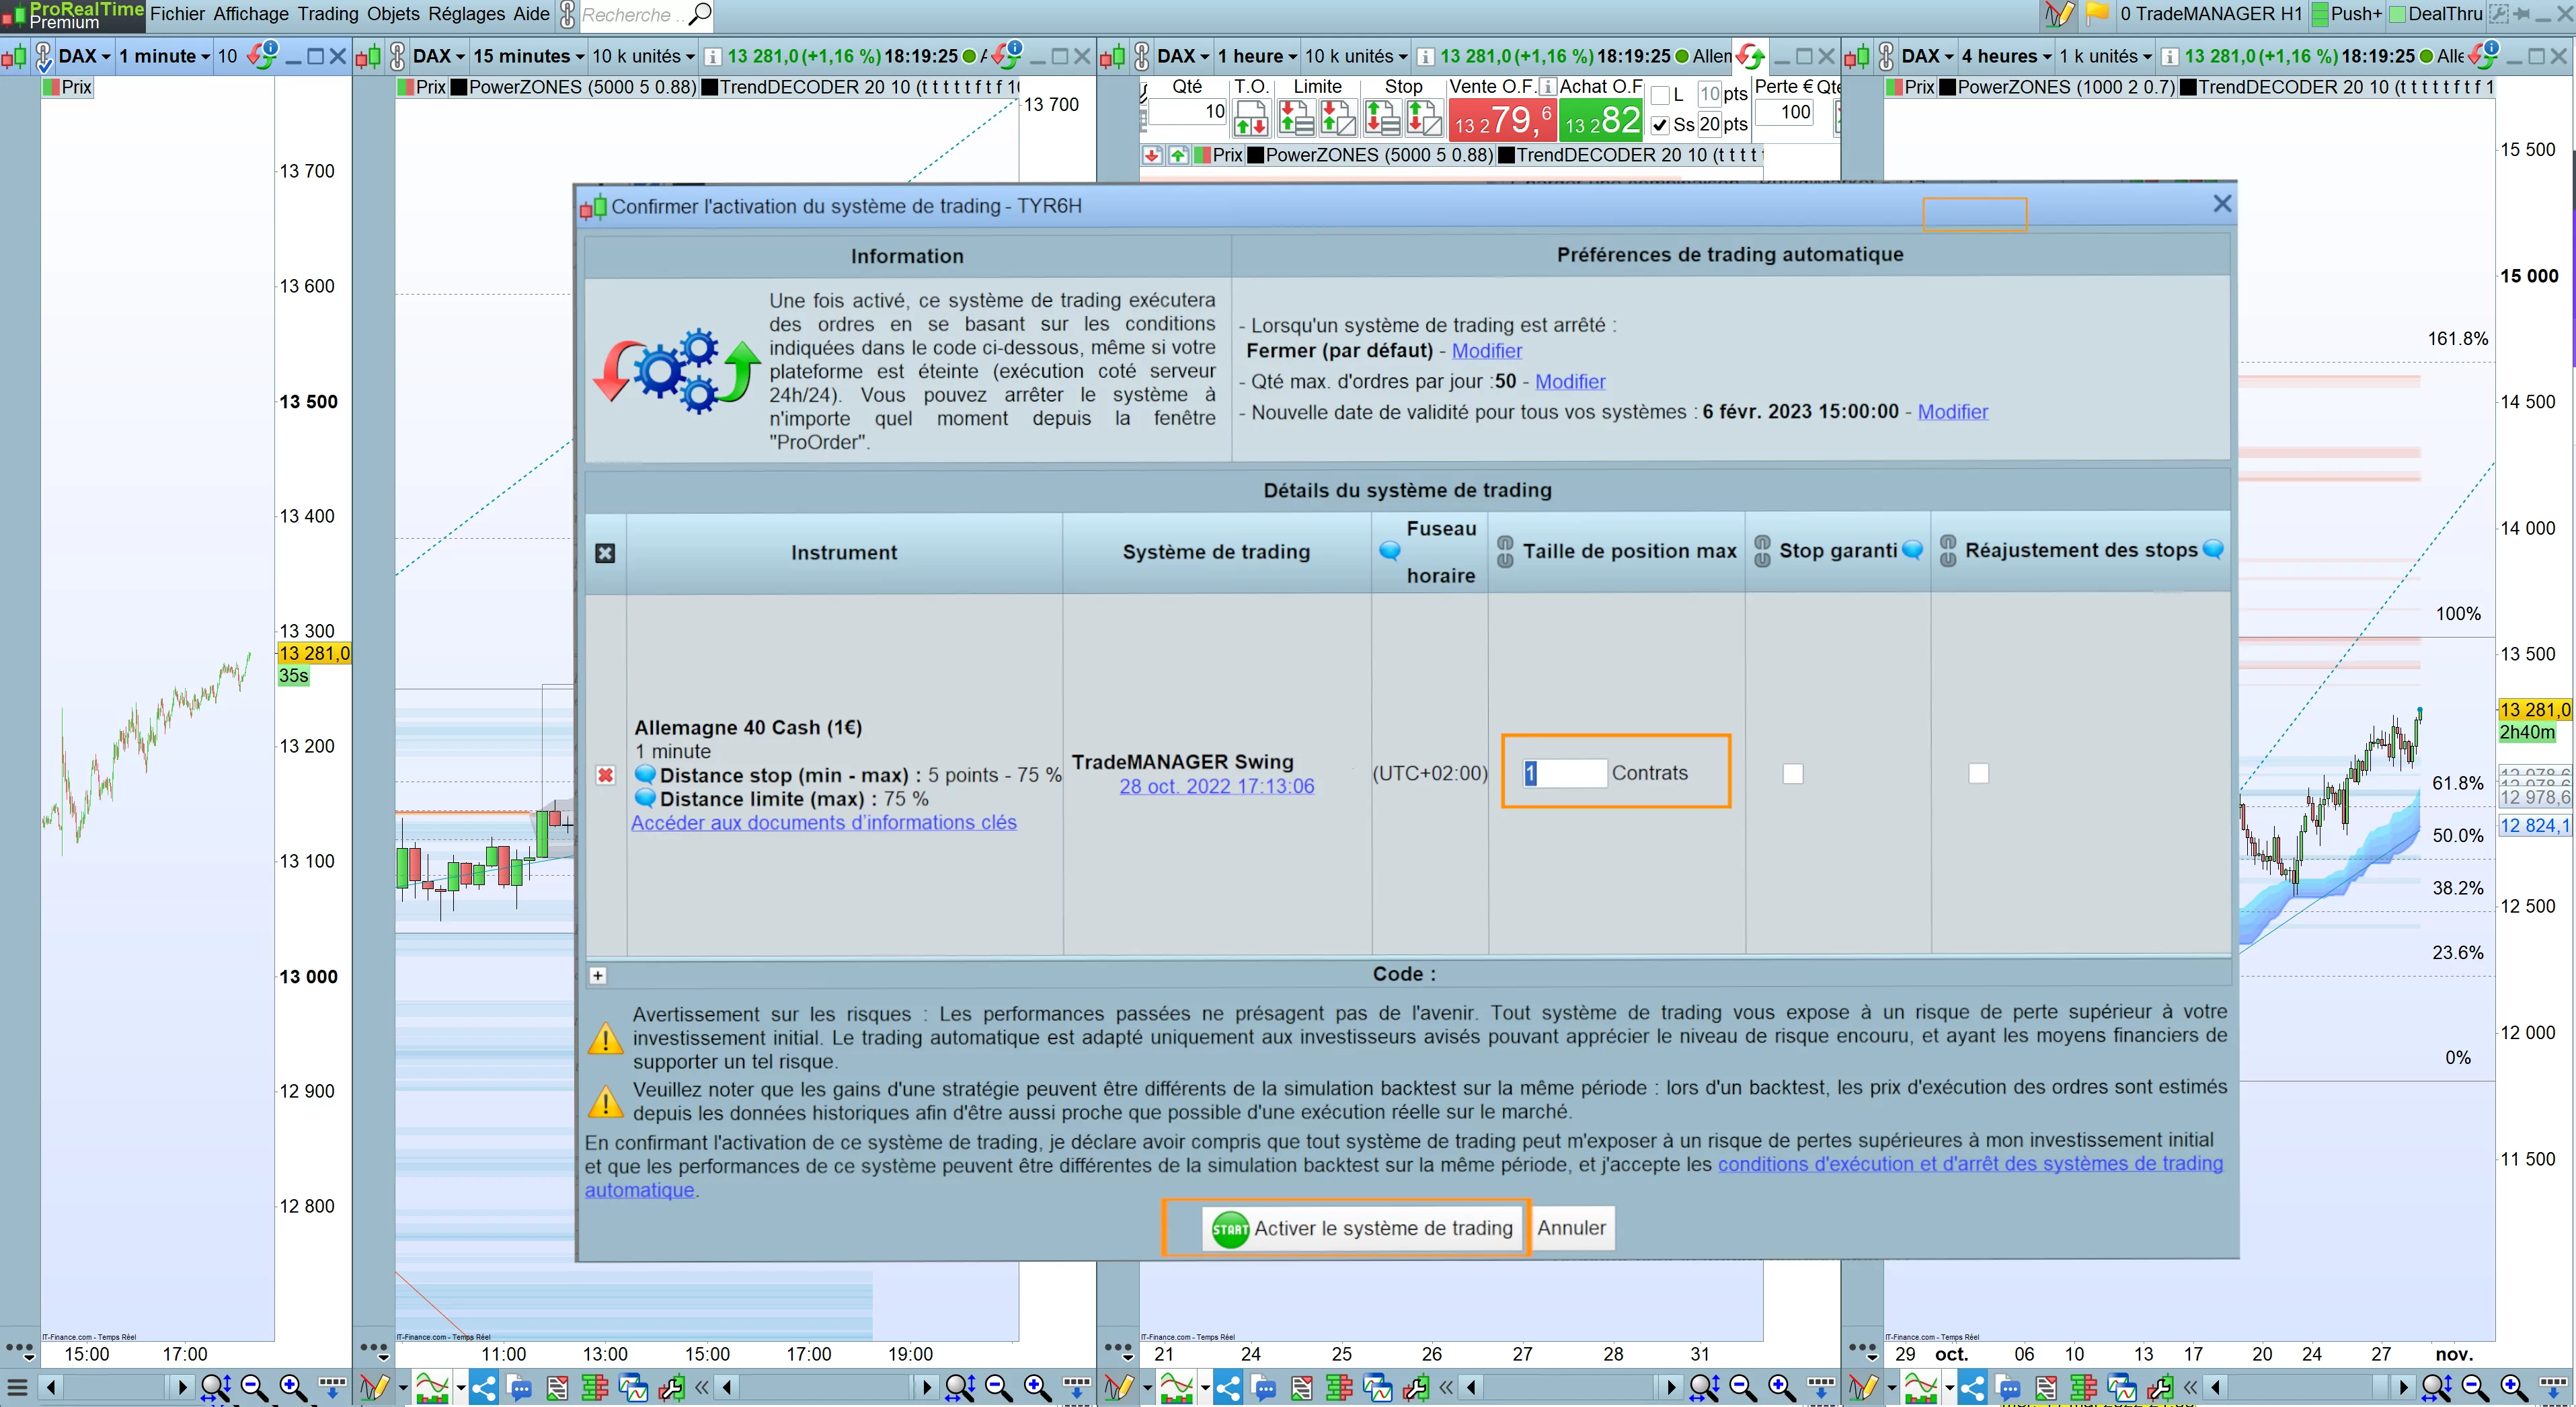Click the Taille de position max link icon
This screenshot has height=1407, width=2576.
[1505, 551]
